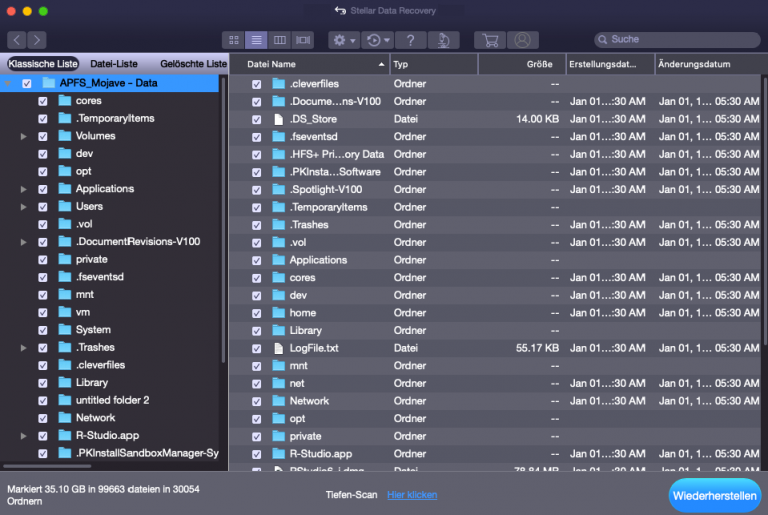Screen dimensions: 768x515
Task: Click the private folder icon in tree
Action: pyautogui.click(x=65, y=259)
